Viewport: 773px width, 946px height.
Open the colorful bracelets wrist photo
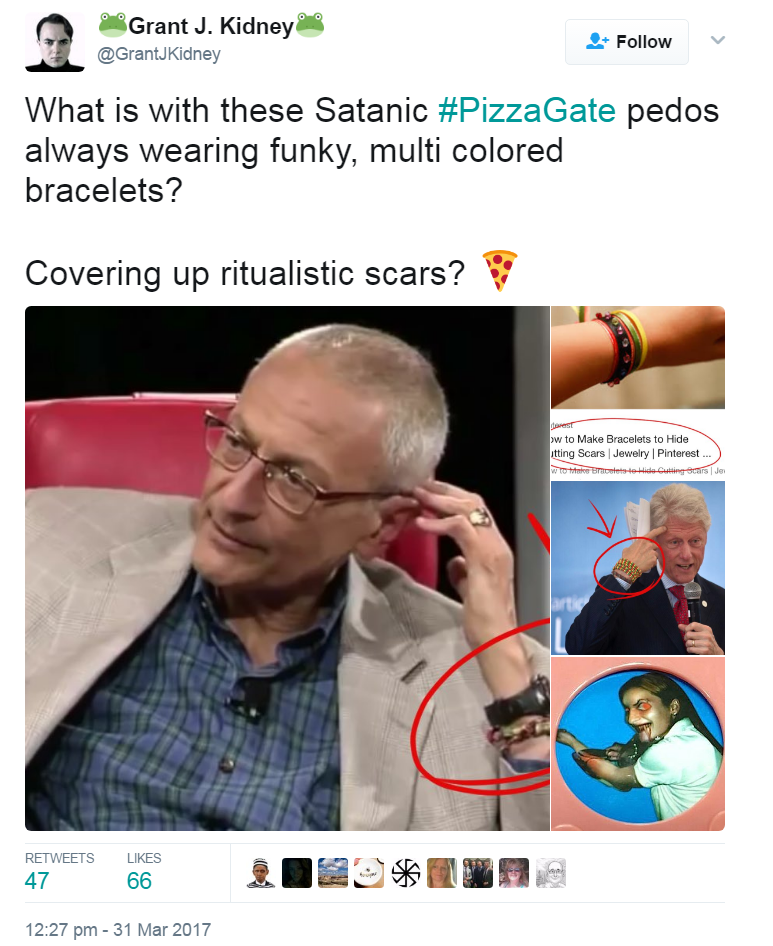[x=638, y=358]
